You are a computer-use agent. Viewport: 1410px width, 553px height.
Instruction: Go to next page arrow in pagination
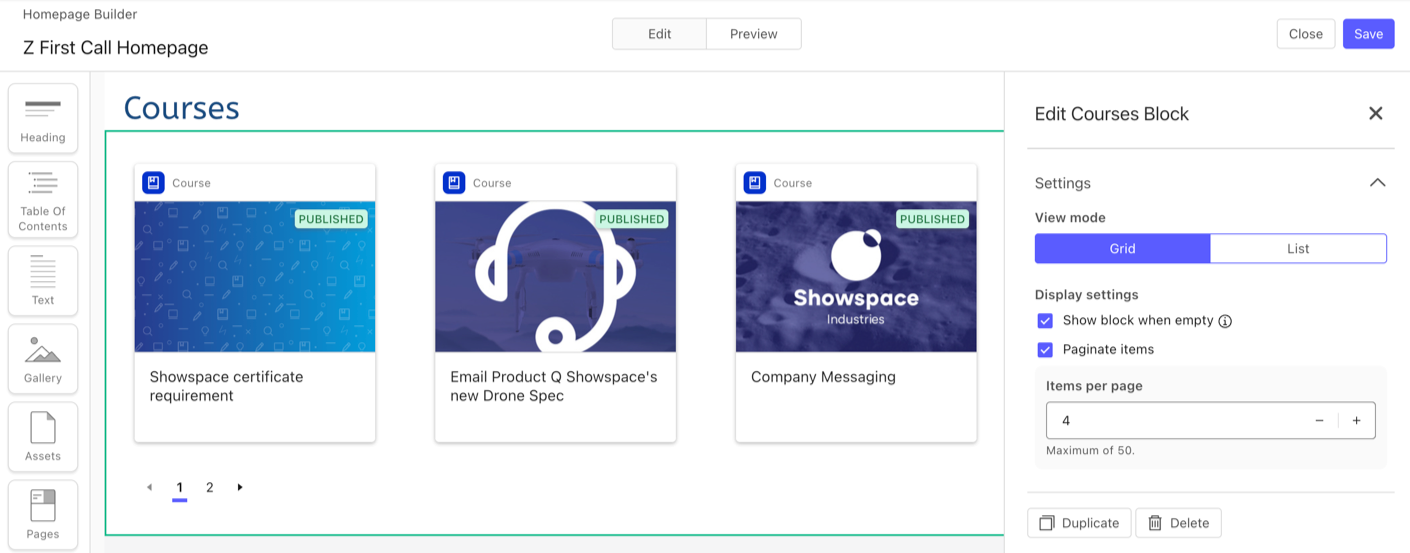click(240, 487)
